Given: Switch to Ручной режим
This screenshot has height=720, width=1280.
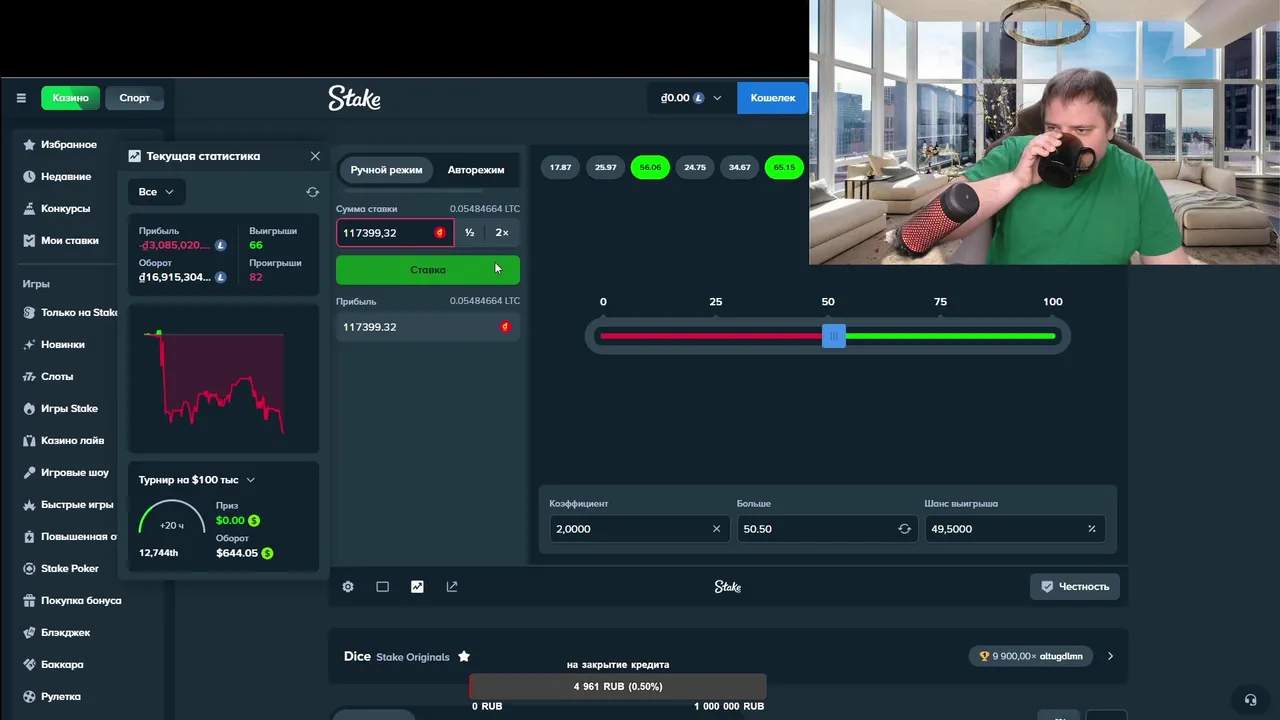Looking at the screenshot, I should 386,170.
